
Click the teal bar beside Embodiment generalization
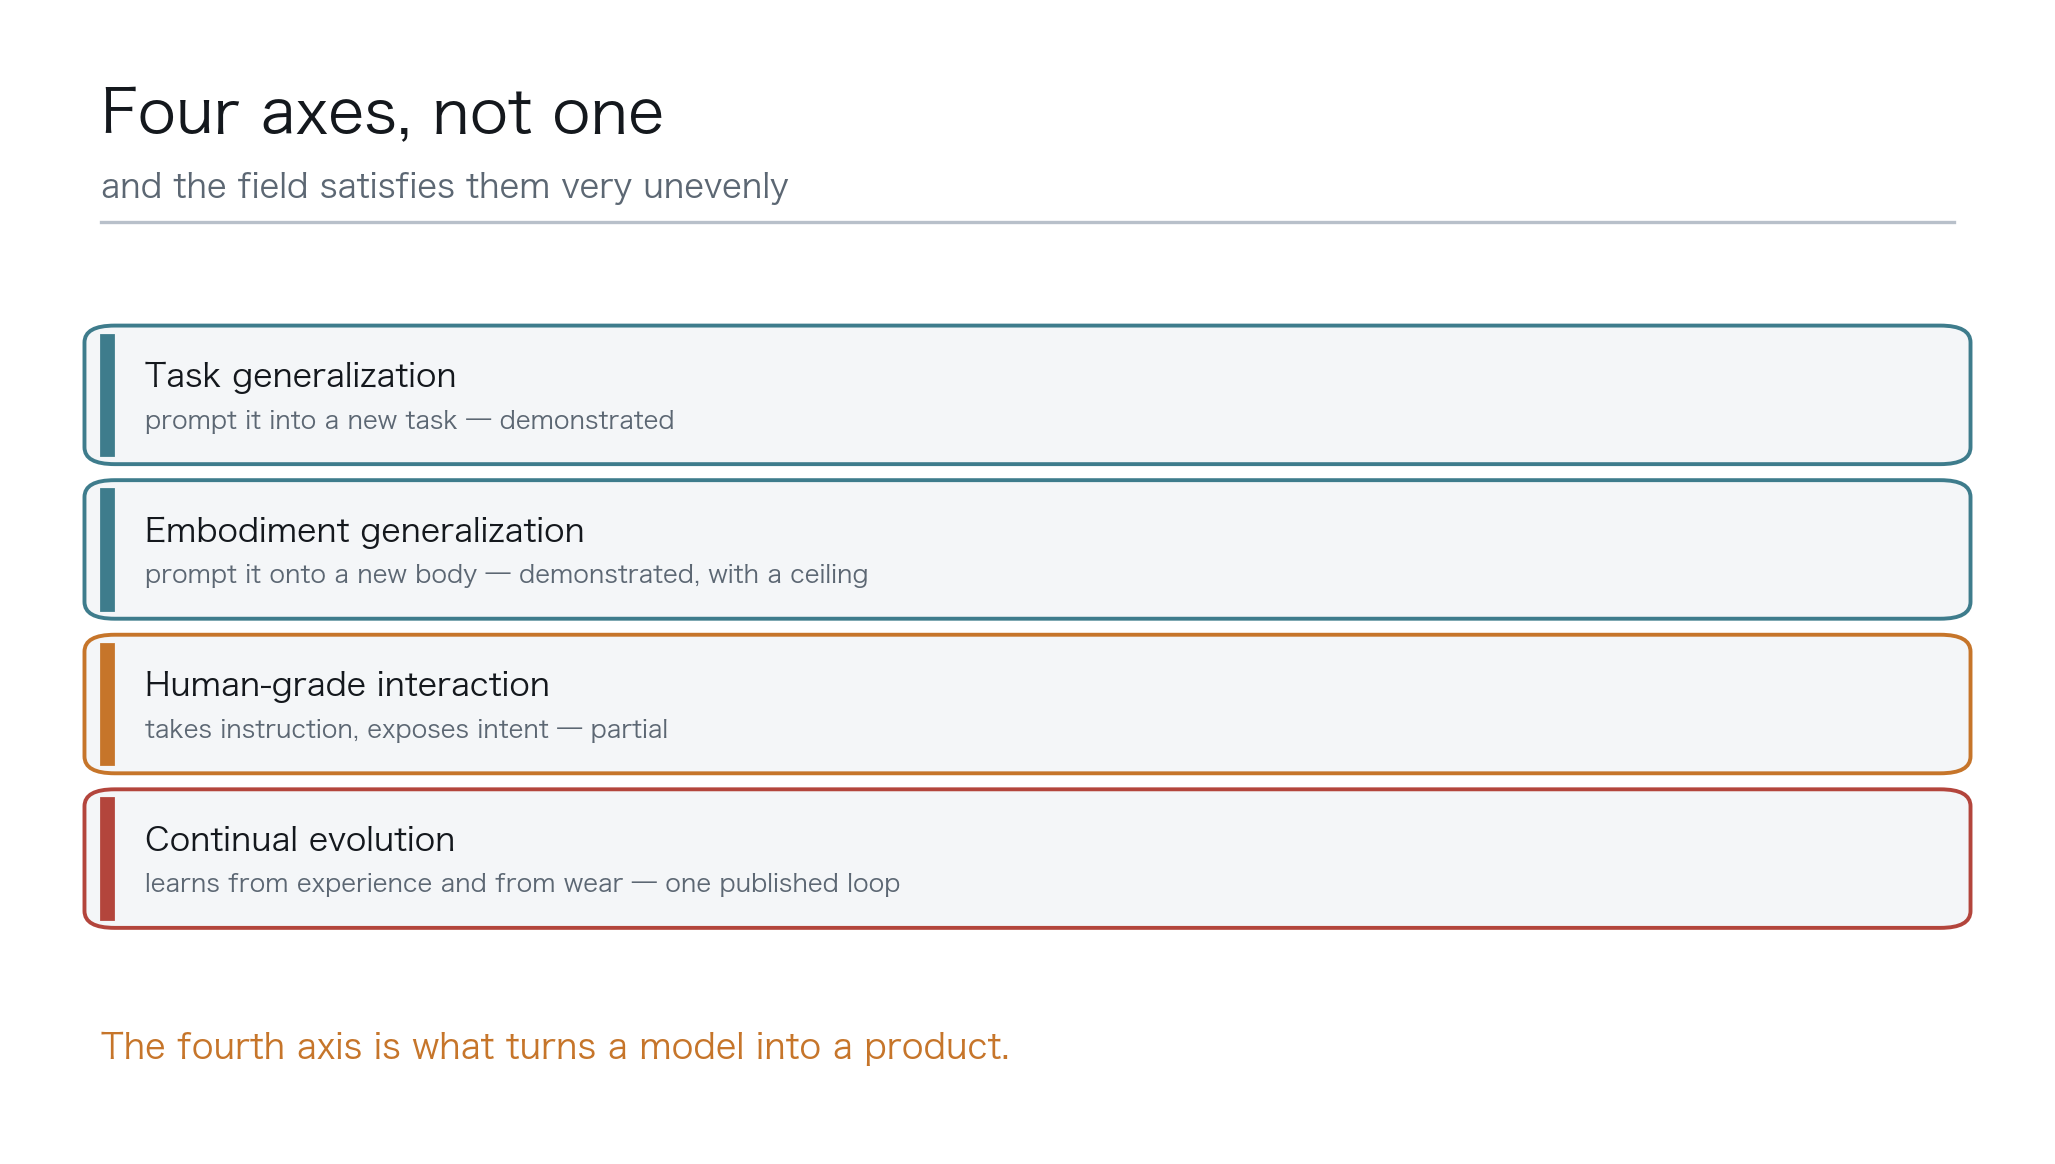coord(108,550)
